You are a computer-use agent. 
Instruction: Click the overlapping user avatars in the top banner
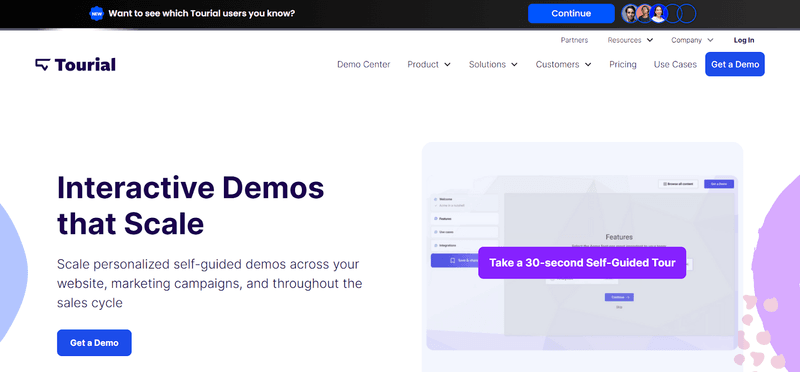click(659, 13)
